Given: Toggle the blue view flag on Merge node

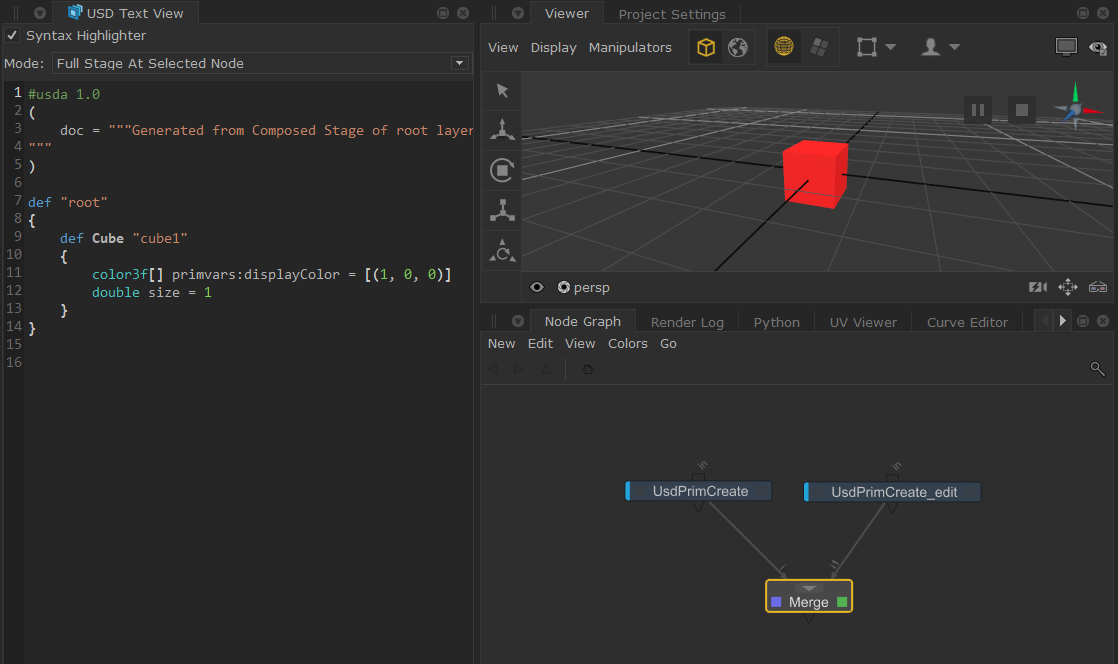Looking at the screenshot, I should point(777,602).
